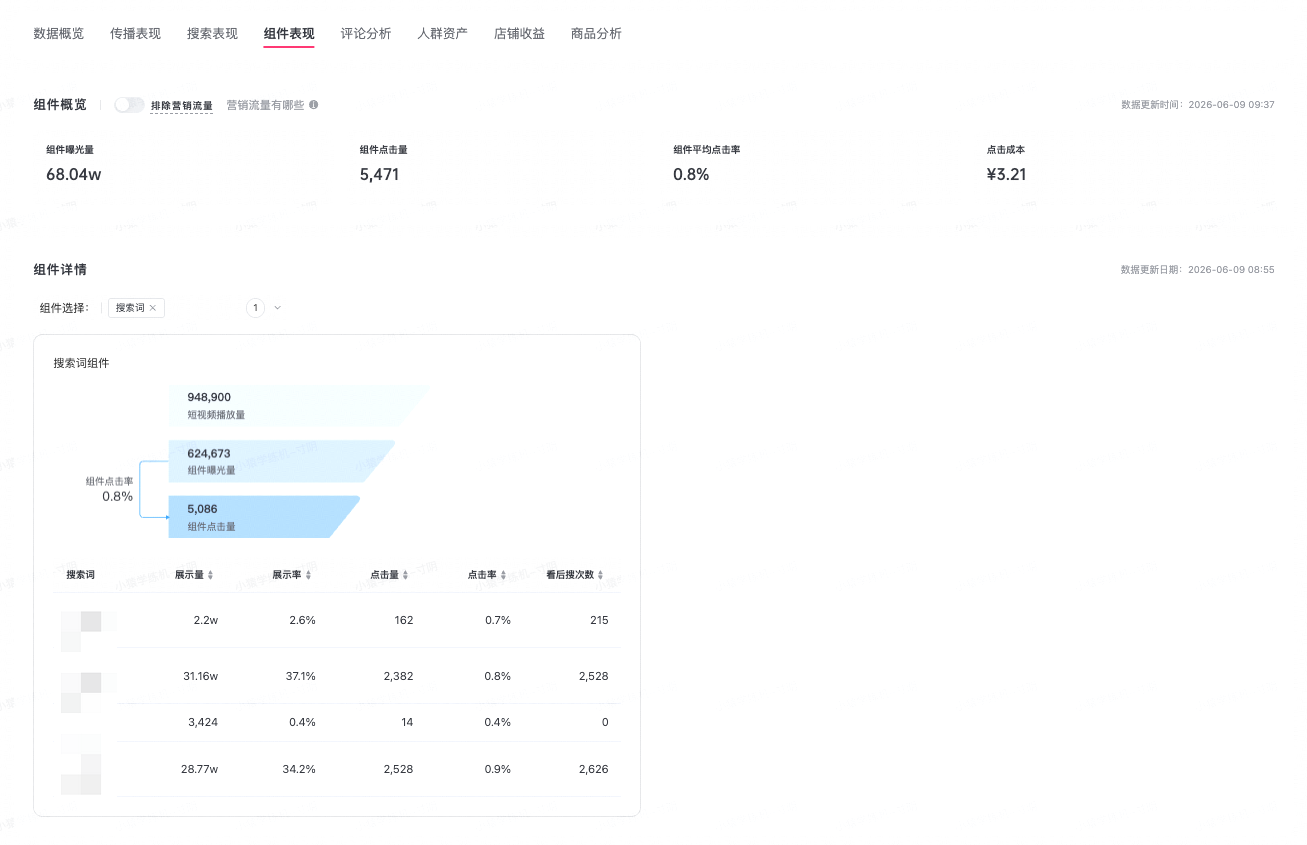Click the 组件详情 section heading

tap(60, 270)
